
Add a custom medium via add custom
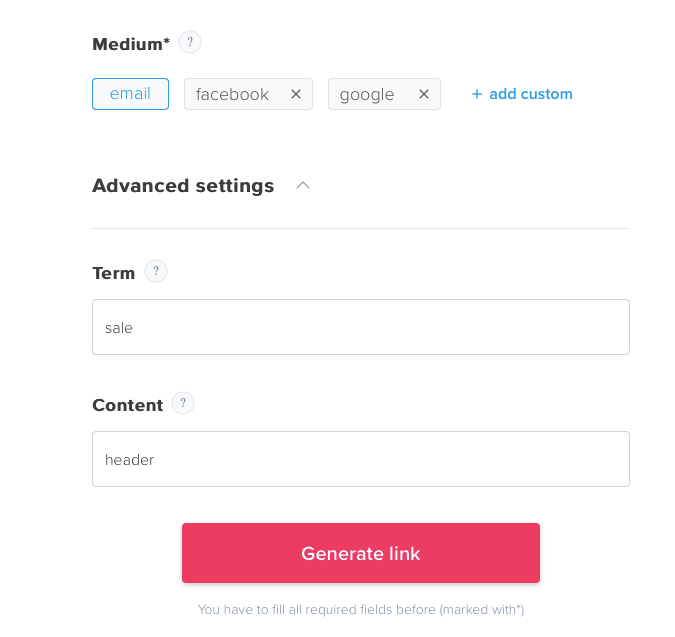pyautogui.click(x=531, y=94)
